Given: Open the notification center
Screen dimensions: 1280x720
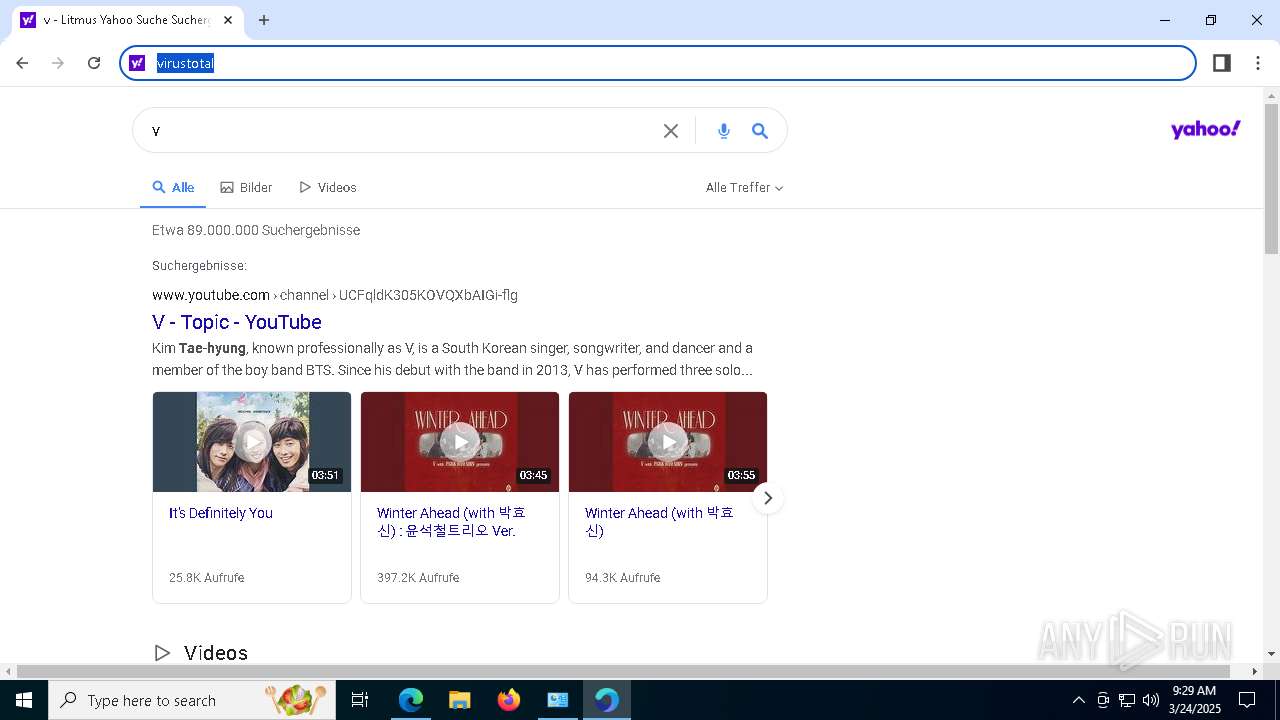Looking at the screenshot, I should (1247, 700).
